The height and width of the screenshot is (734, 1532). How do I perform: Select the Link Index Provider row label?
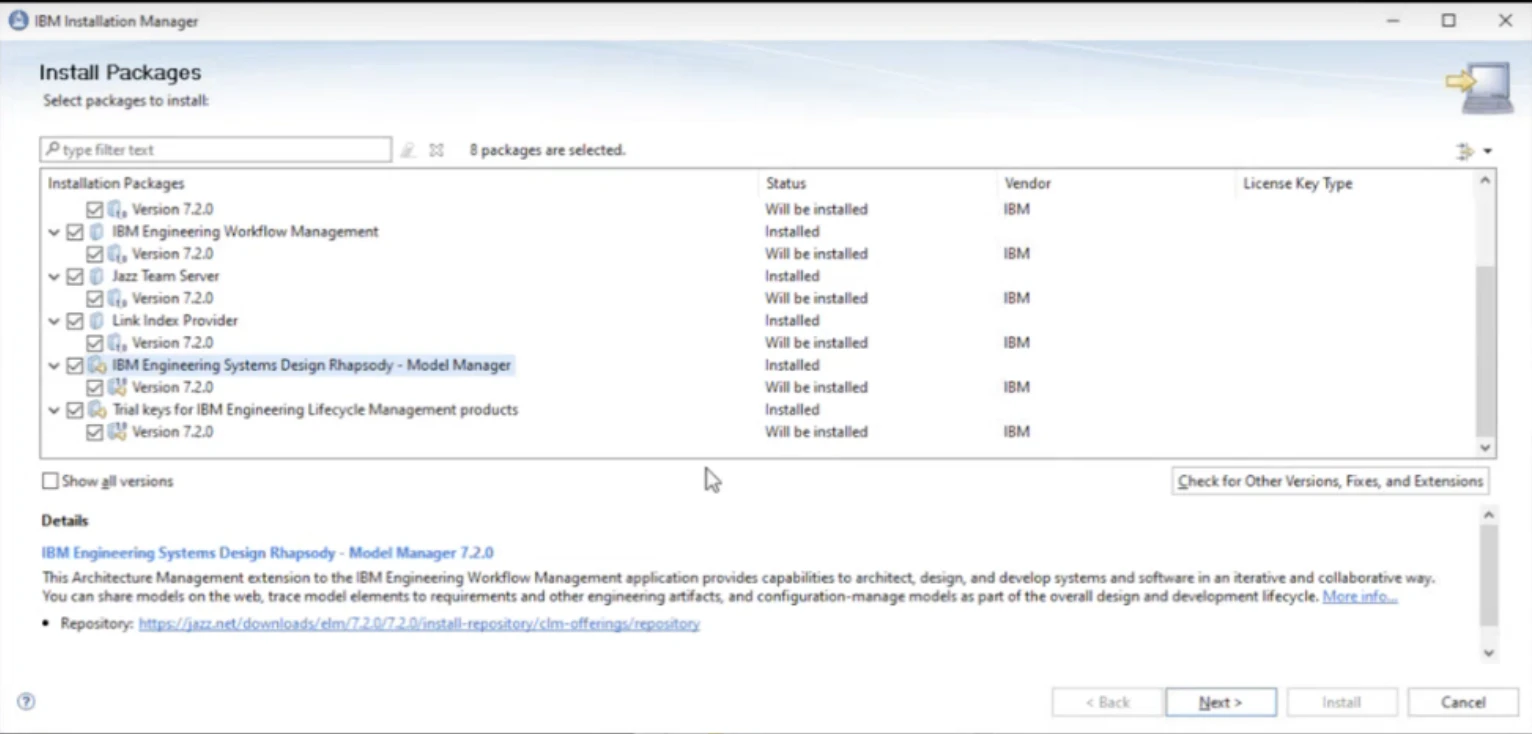(x=175, y=321)
